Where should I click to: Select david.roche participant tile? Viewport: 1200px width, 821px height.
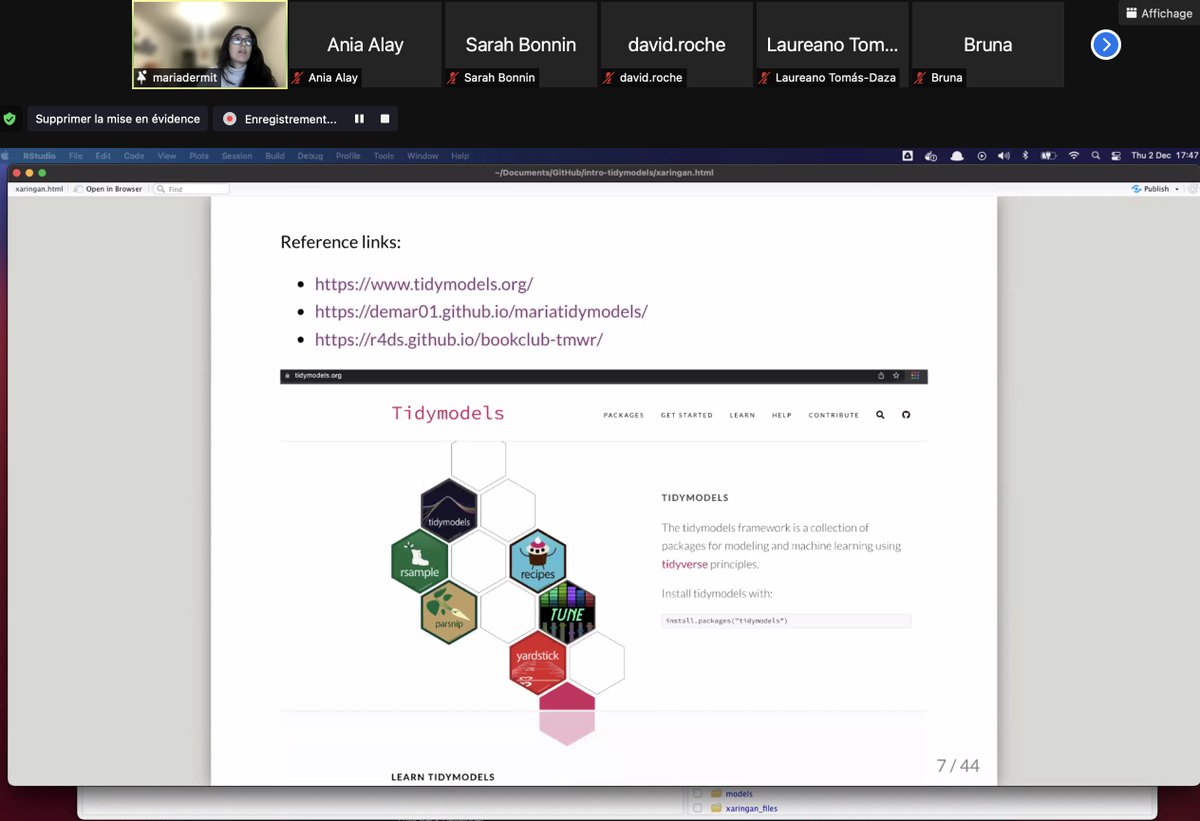pos(677,44)
